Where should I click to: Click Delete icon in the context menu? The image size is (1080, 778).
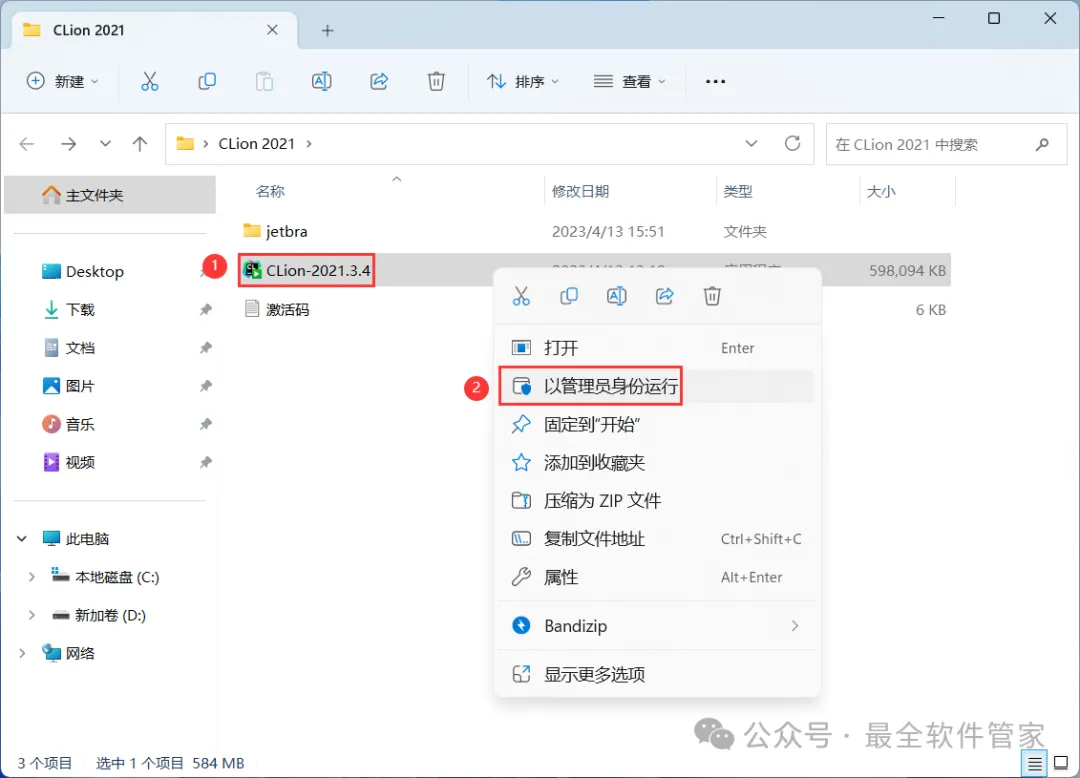coord(712,296)
